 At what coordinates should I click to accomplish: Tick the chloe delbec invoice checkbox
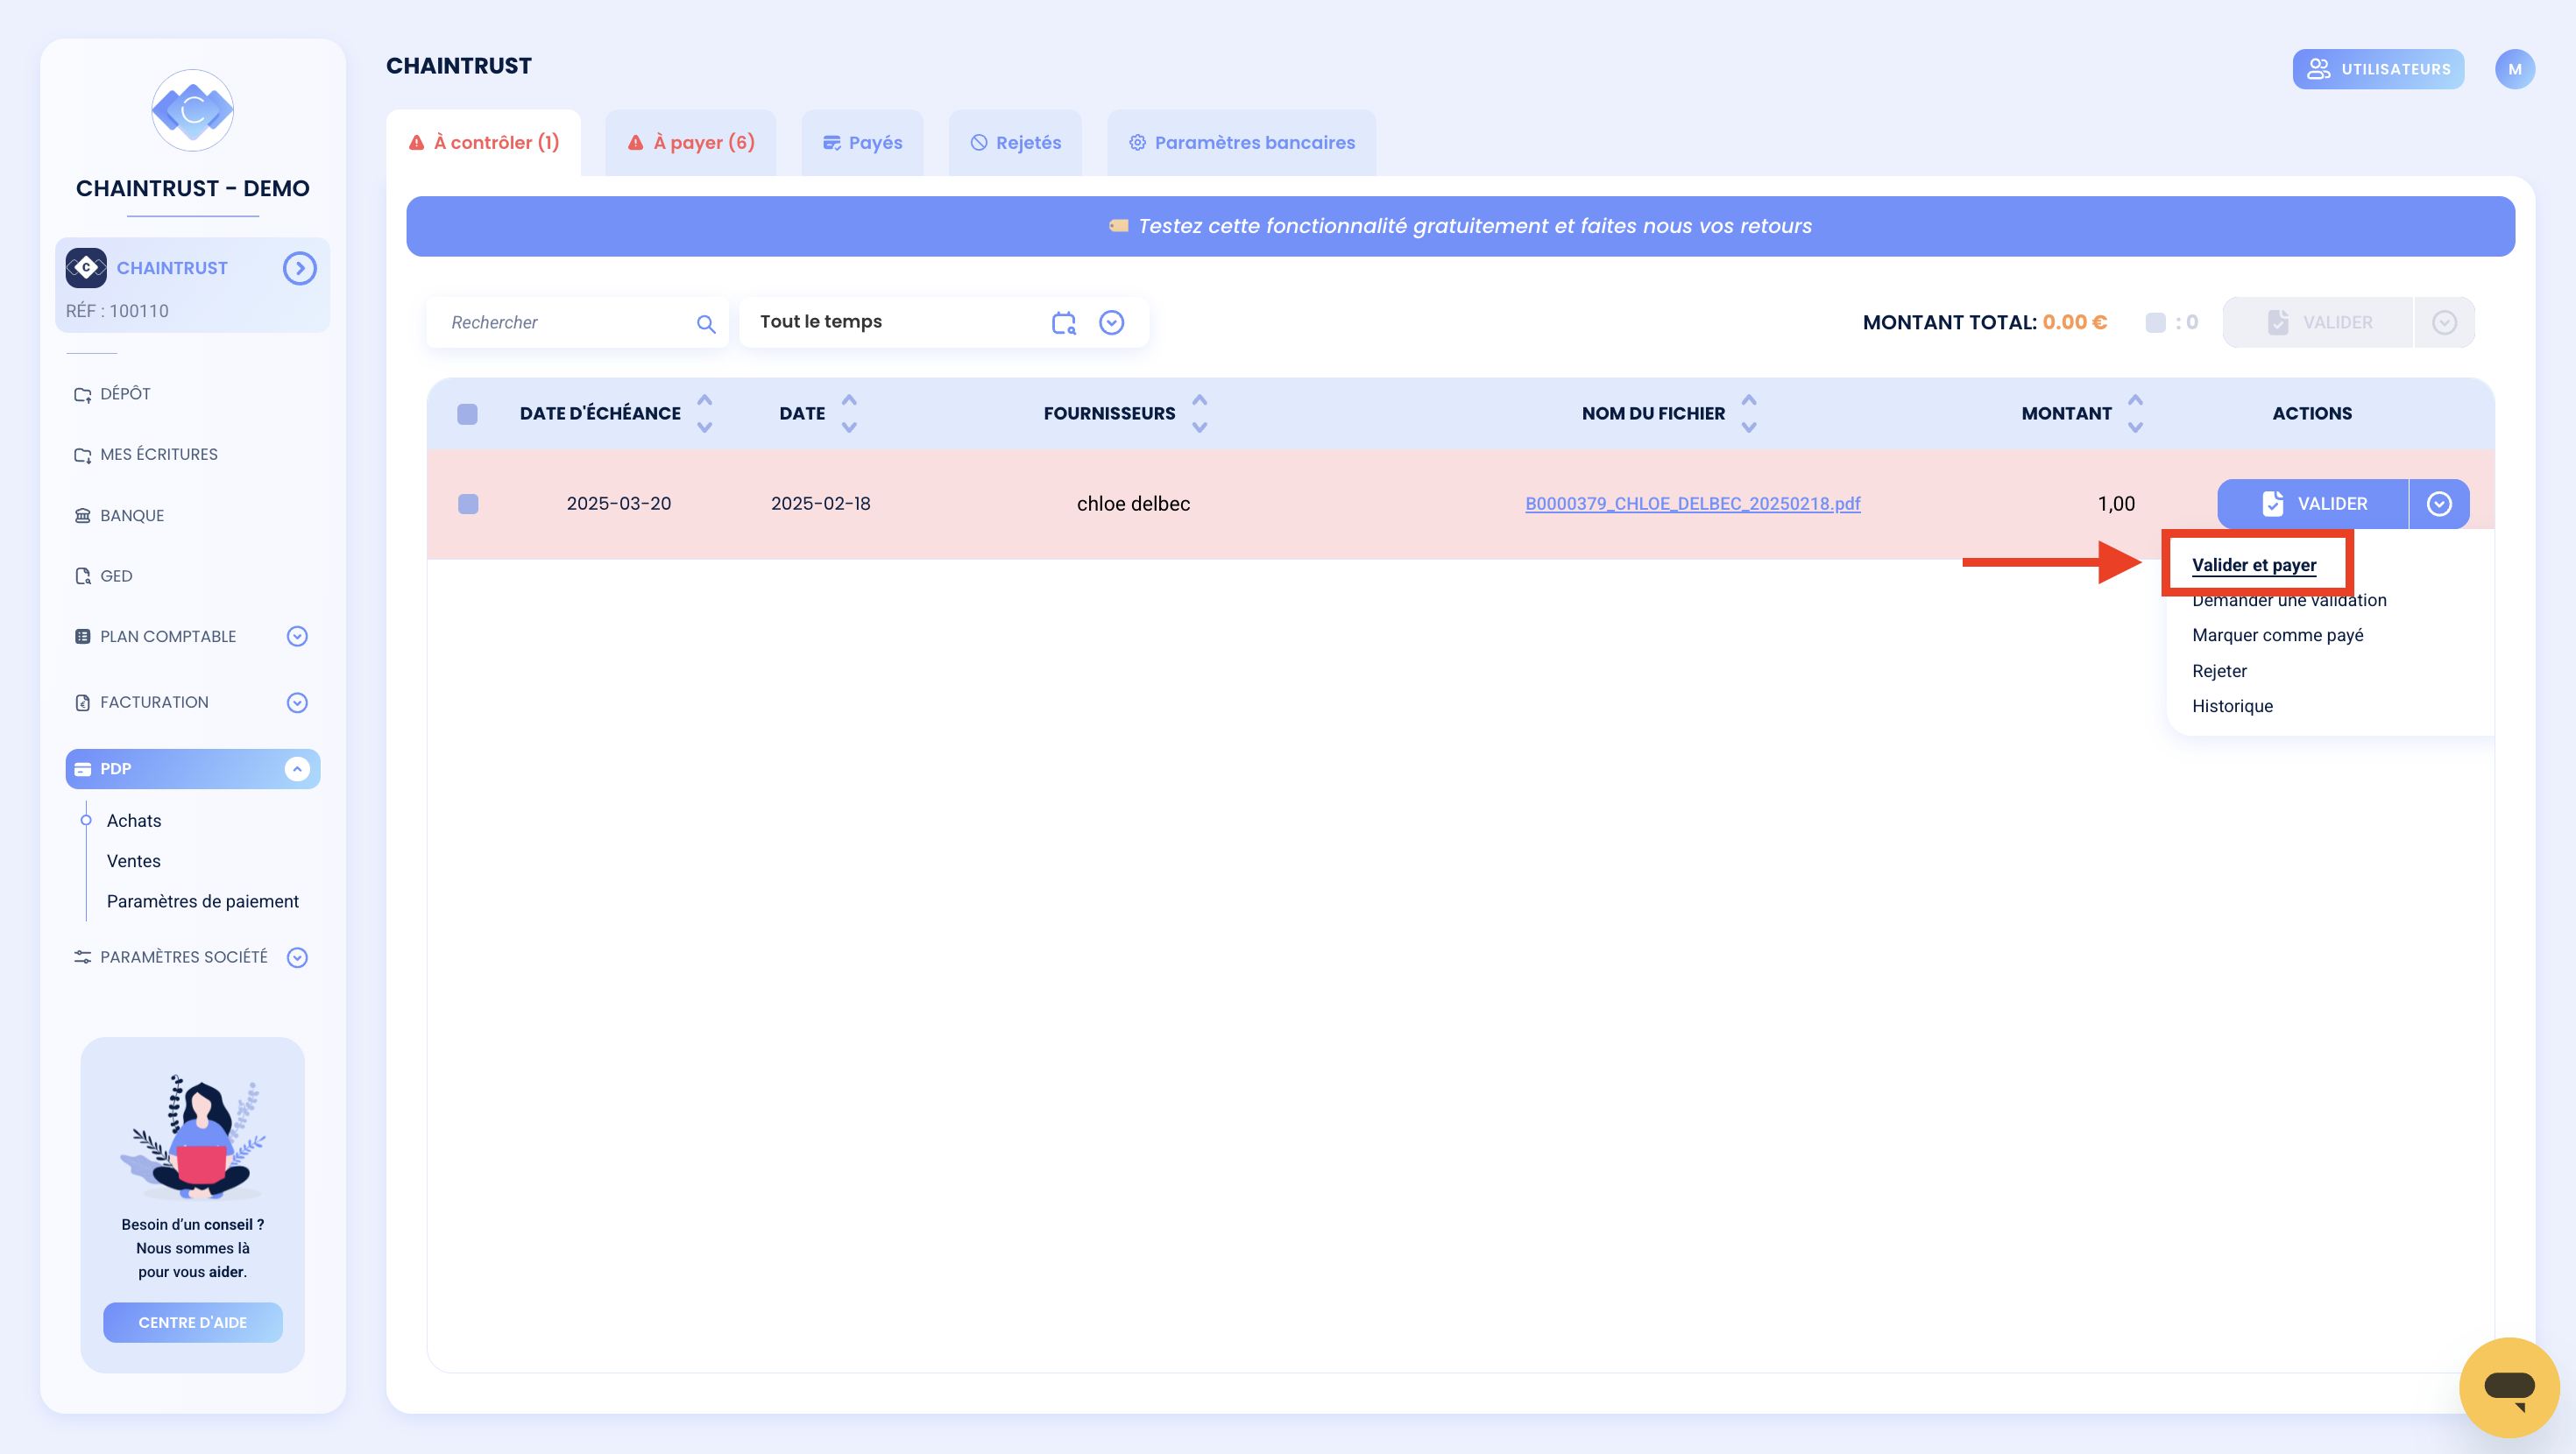point(468,504)
